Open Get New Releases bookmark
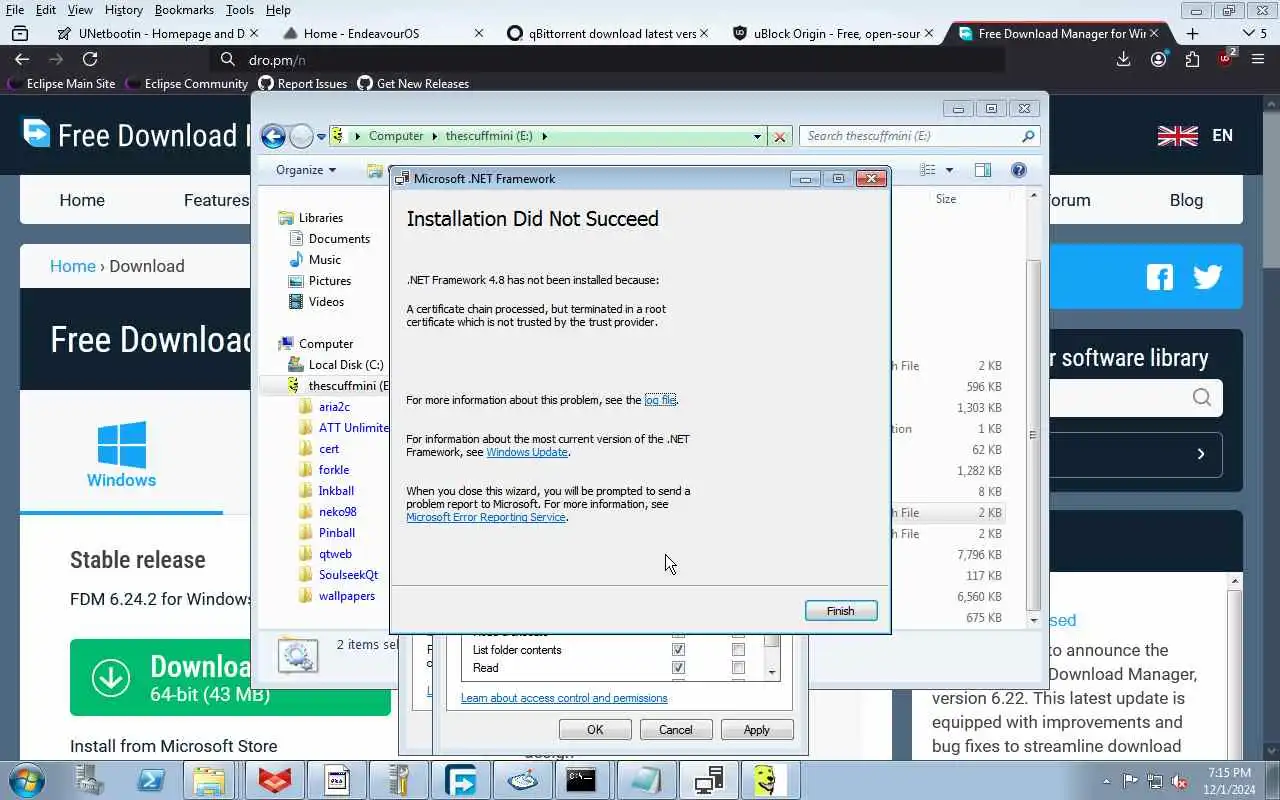Viewport: 1280px width, 800px height. coord(413,84)
